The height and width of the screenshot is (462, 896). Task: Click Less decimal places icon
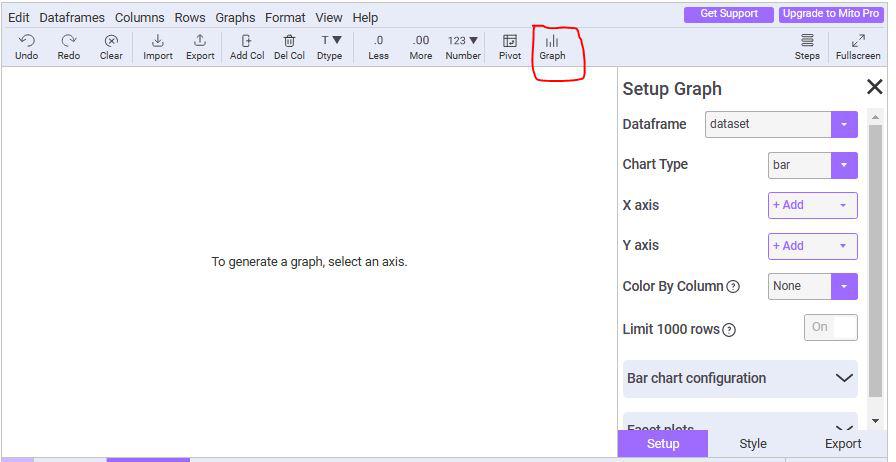(378, 41)
